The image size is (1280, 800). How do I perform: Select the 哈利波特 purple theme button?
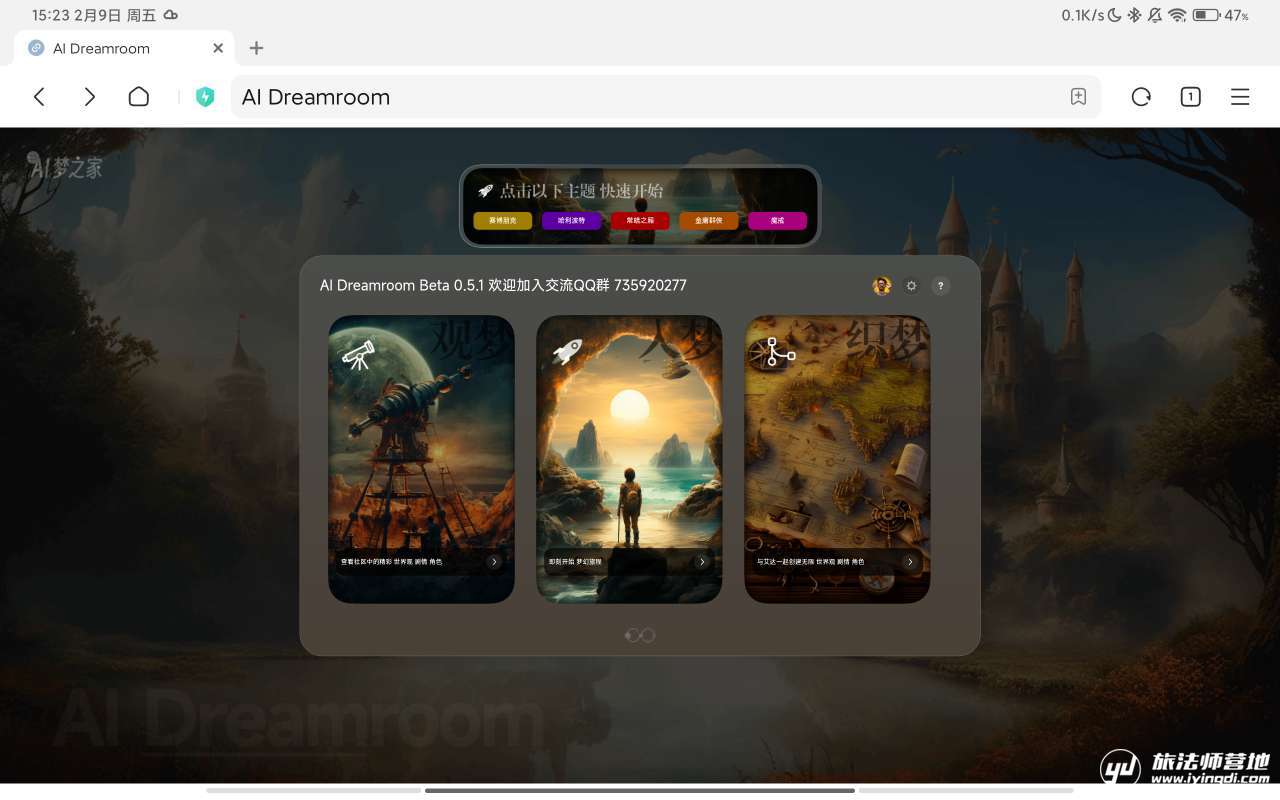pyautogui.click(x=571, y=221)
